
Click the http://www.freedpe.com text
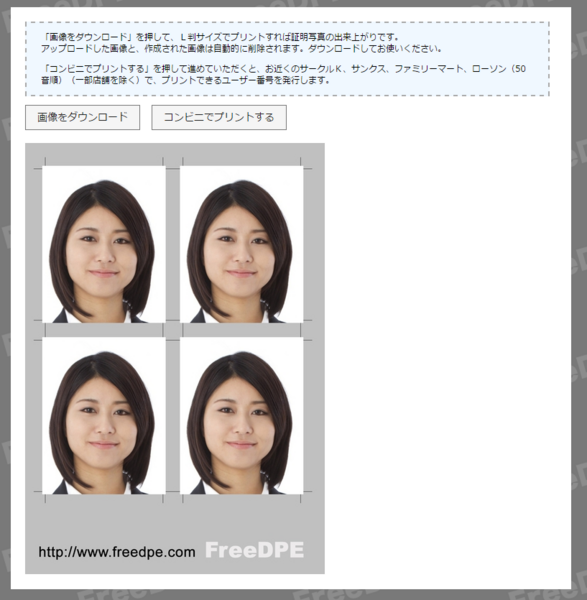117,552
